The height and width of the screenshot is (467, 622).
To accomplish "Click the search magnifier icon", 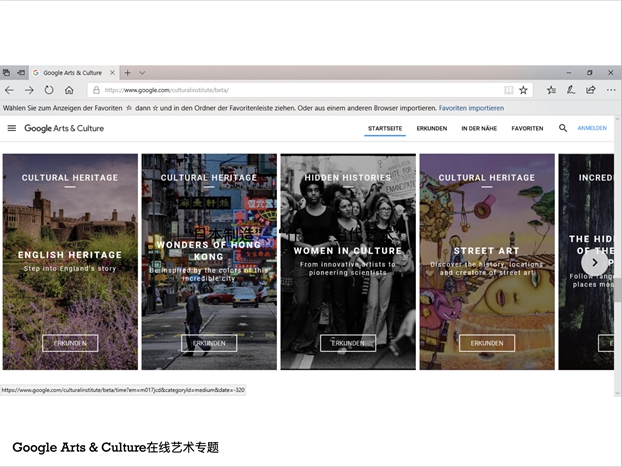I will coord(562,128).
